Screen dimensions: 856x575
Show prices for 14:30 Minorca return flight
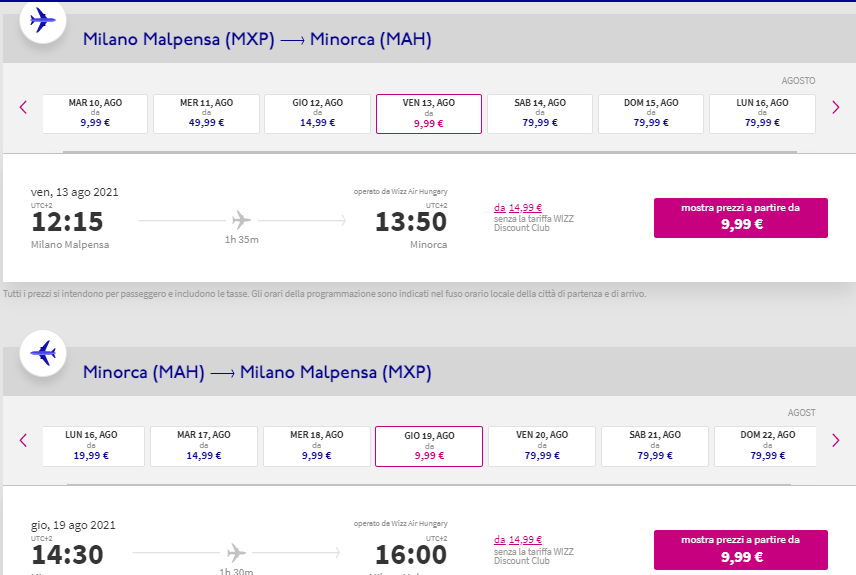click(740, 549)
